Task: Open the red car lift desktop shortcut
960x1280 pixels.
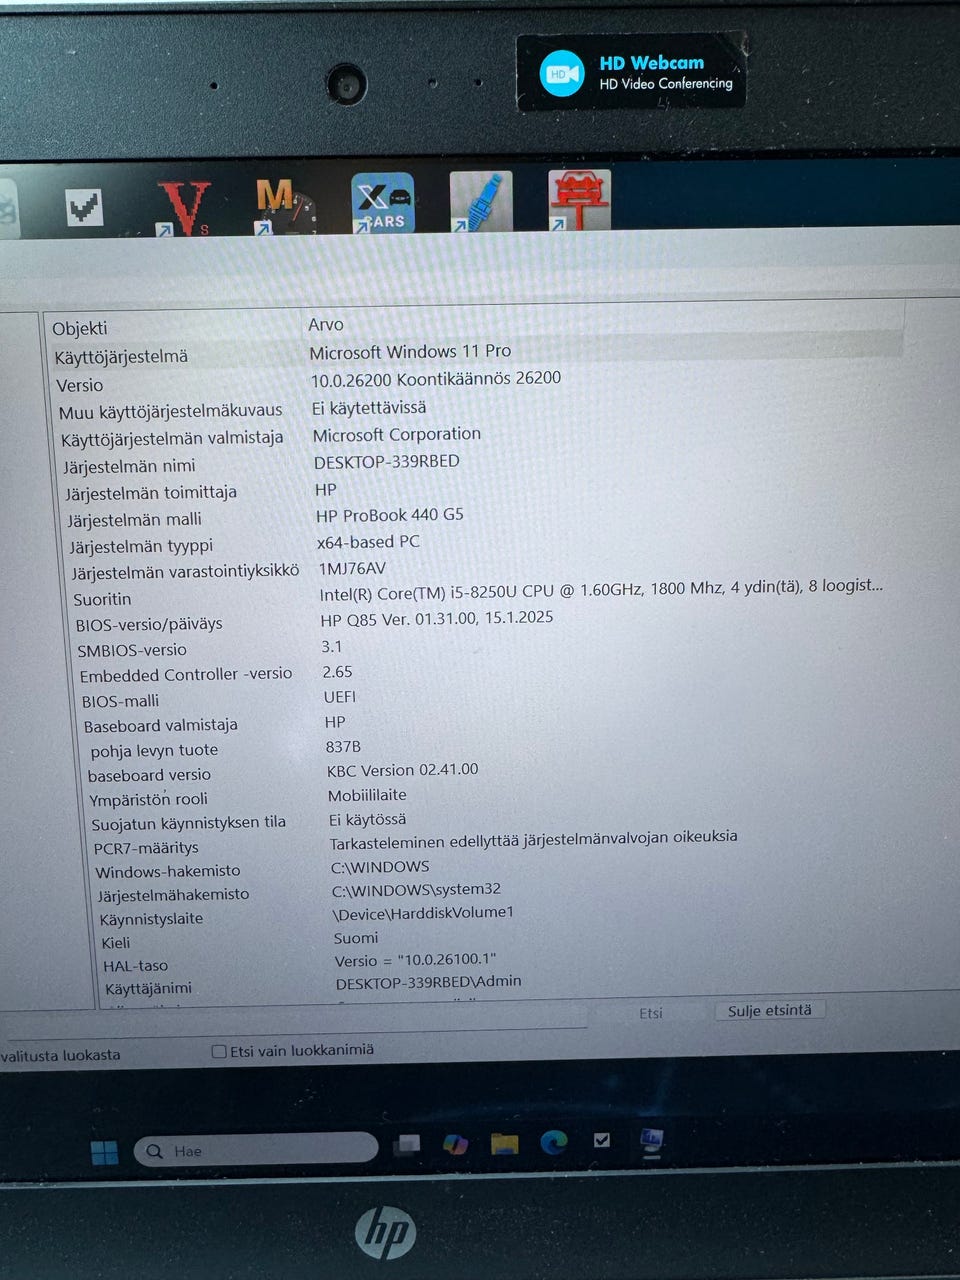Action: 579,200
